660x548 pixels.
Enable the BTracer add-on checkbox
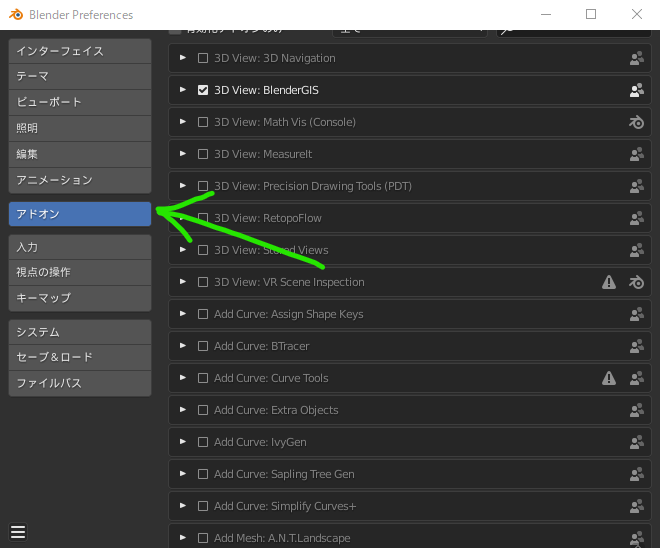tap(203, 346)
